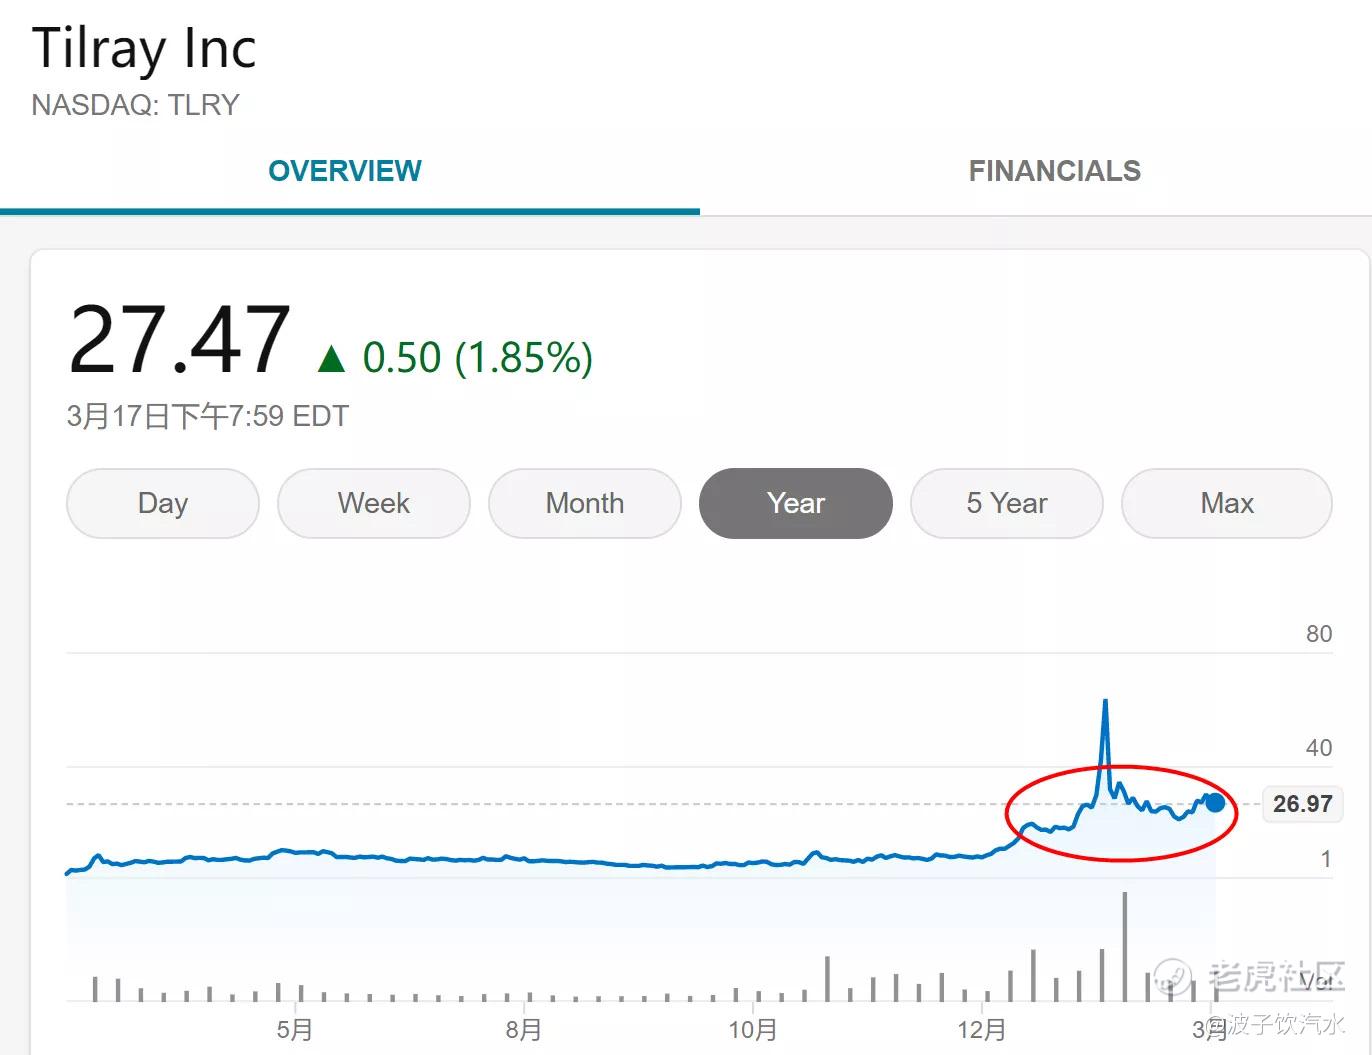Viewport: 1372px width, 1055px height.
Task: Show the Week chart range
Action: (374, 503)
